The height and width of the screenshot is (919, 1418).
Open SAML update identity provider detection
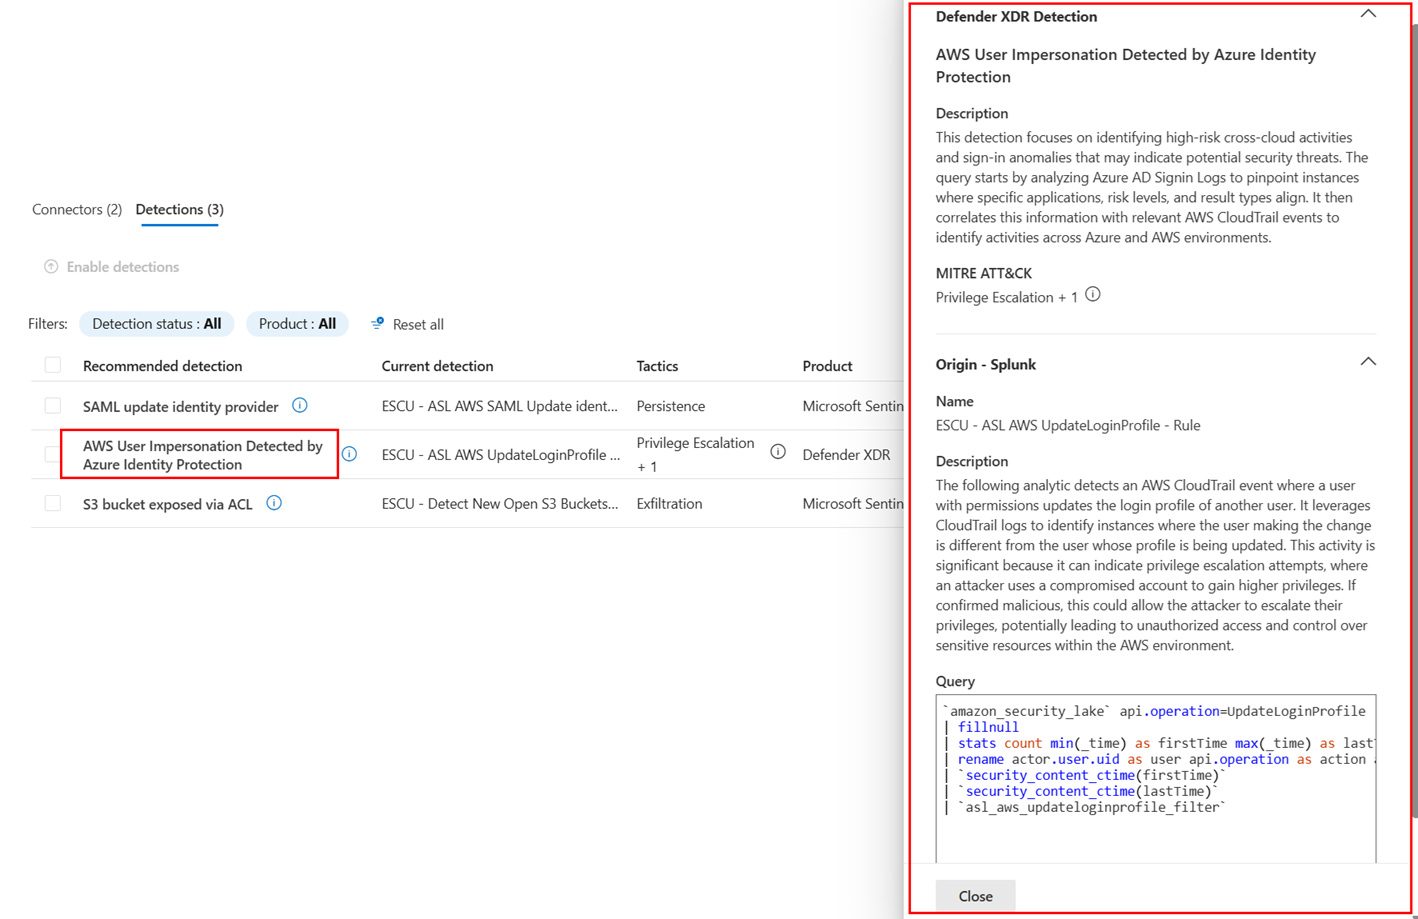click(x=181, y=406)
